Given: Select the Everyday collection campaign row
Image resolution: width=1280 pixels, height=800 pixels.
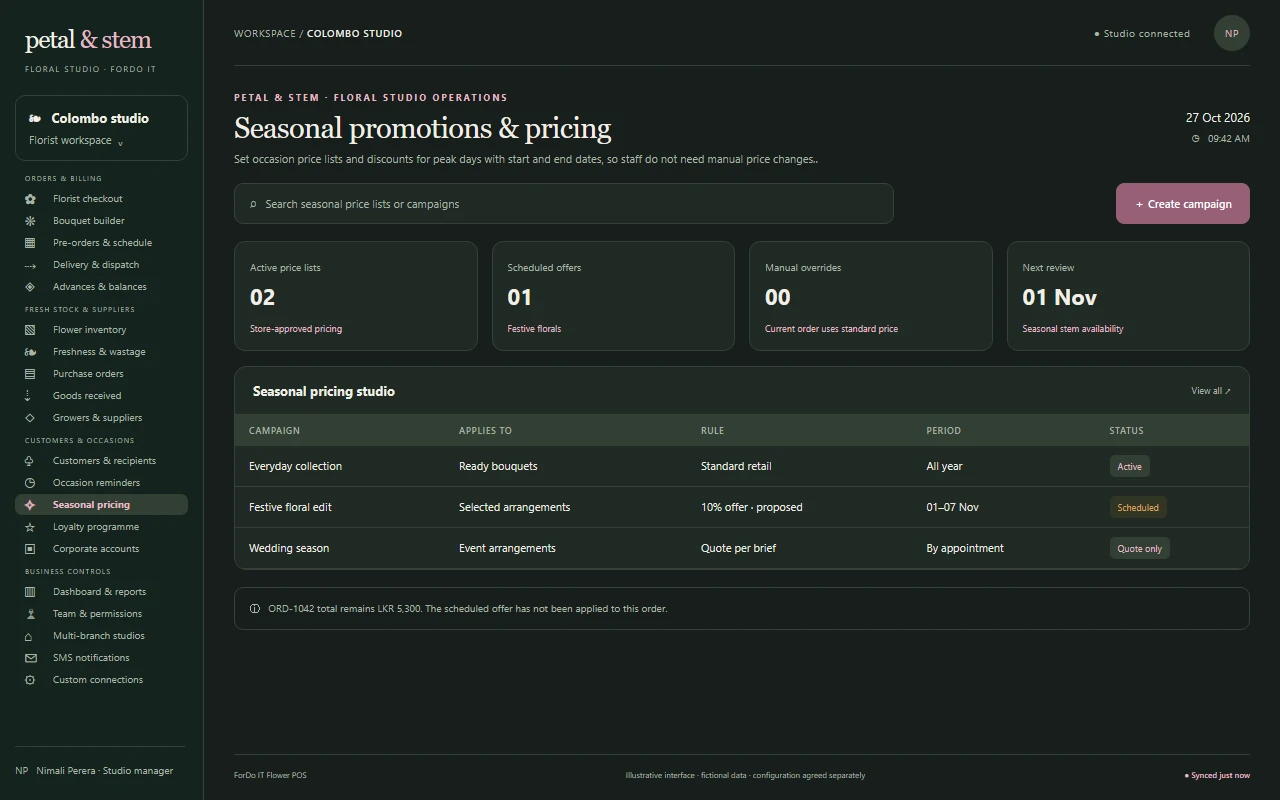Looking at the screenshot, I should click(742, 466).
